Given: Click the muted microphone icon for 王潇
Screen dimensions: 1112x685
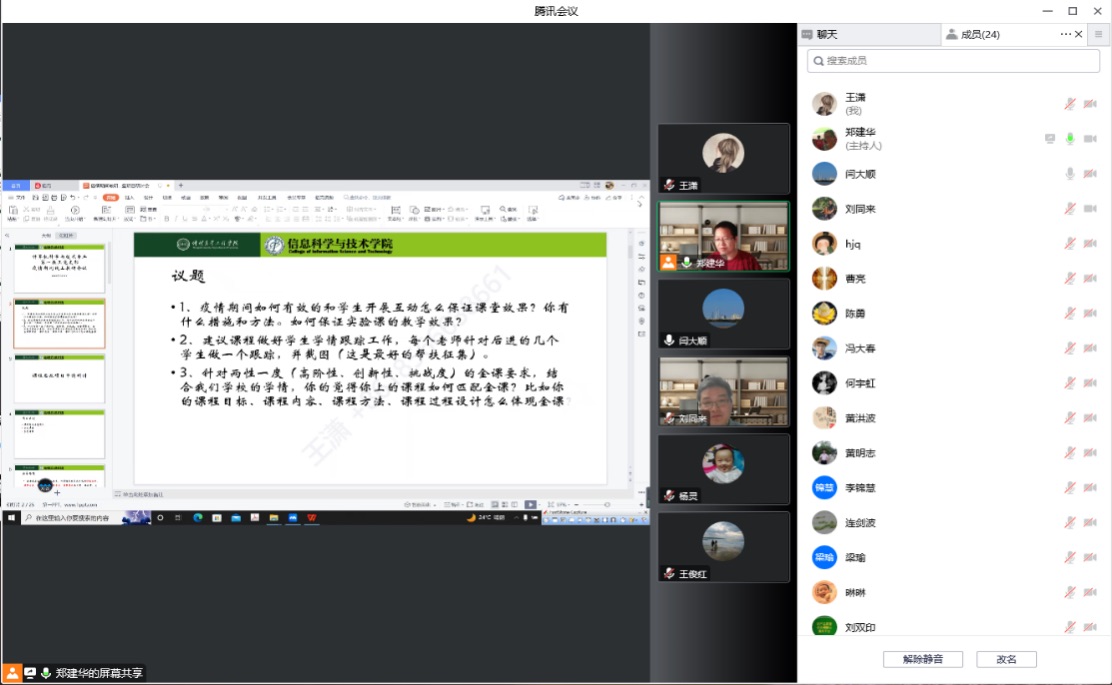Looking at the screenshot, I should point(1070,104).
